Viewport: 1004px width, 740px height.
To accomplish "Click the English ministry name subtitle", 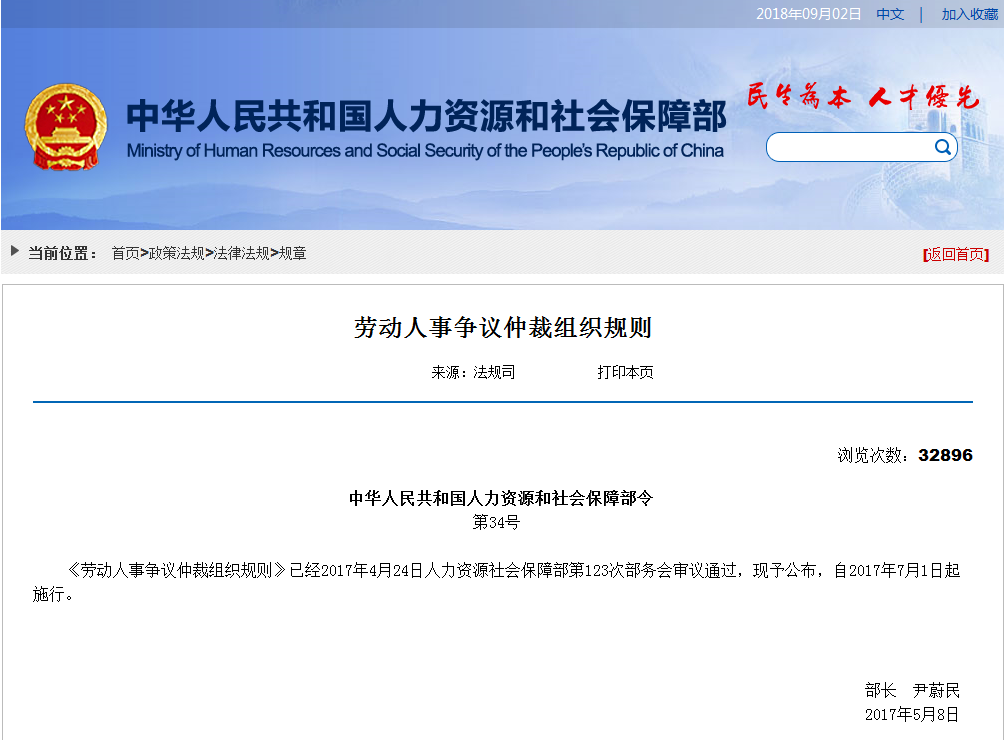I will (x=425, y=150).
